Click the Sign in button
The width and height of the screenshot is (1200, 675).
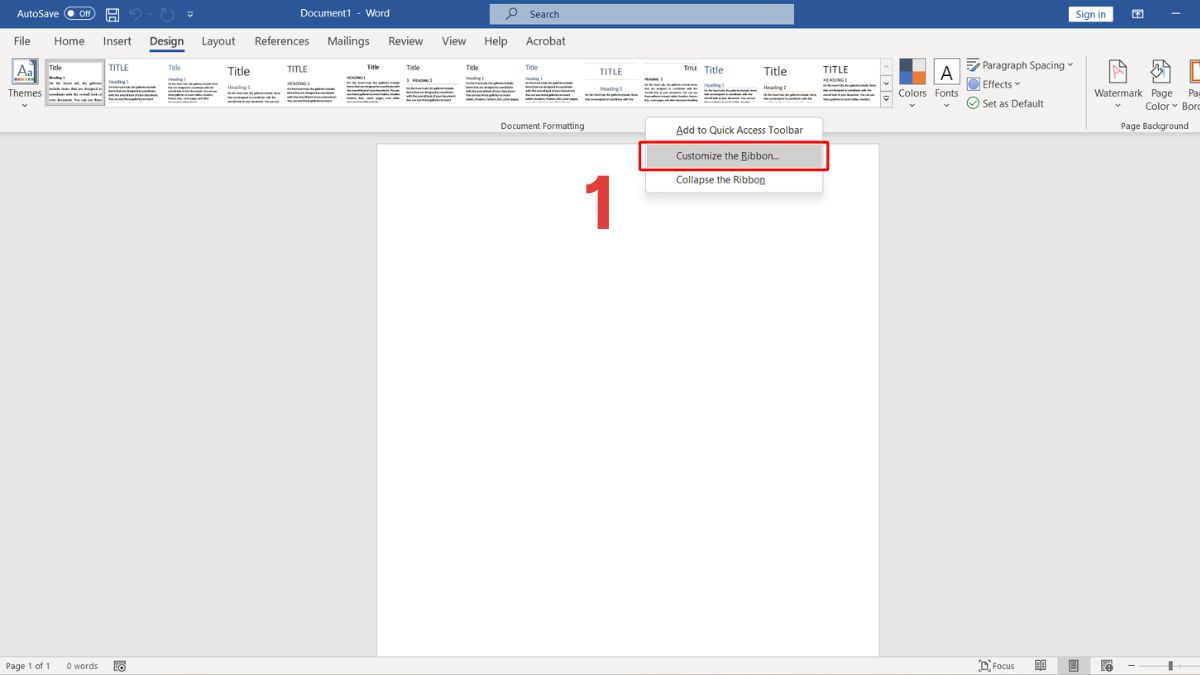[1090, 14]
